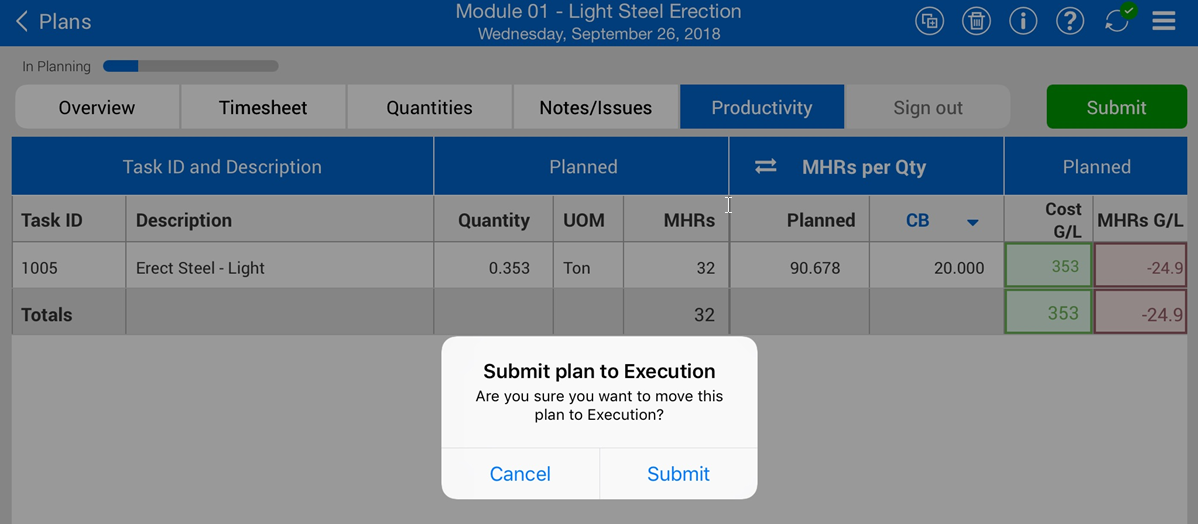Image resolution: width=1198 pixels, height=524 pixels.
Task: Select the Quantities tab
Action: click(429, 108)
